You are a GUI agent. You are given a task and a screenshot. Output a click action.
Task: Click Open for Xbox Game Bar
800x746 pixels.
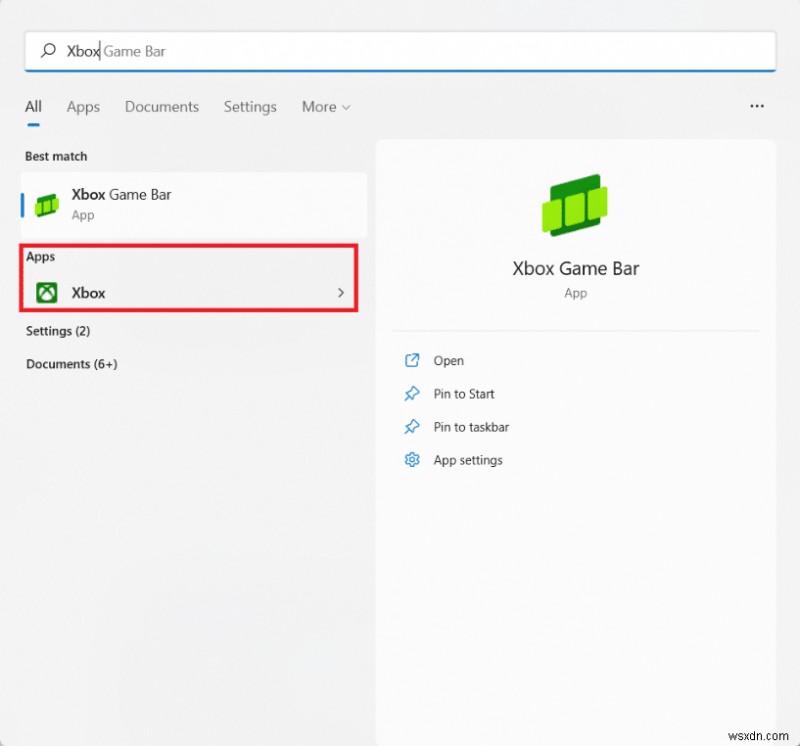448,361
